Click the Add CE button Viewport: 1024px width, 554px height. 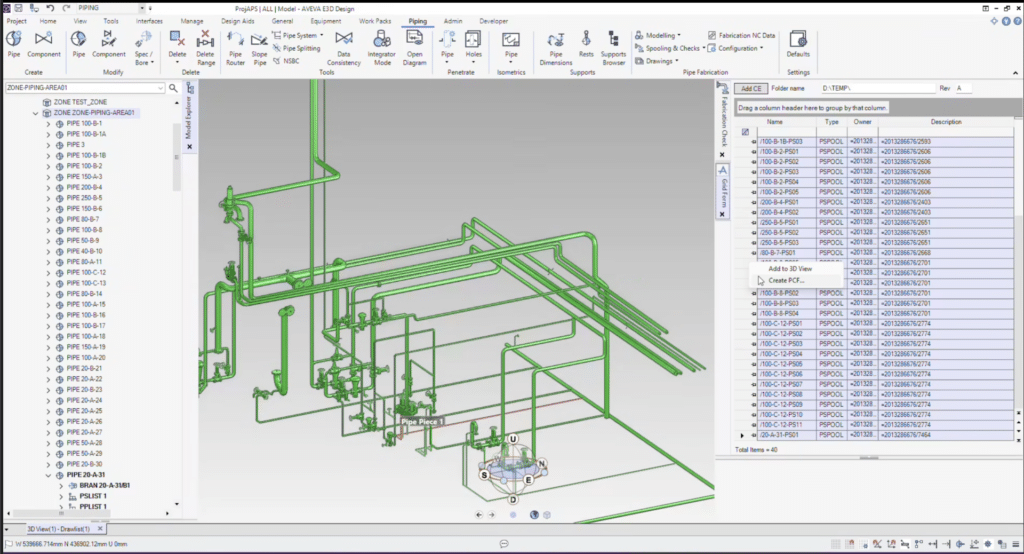tap(751, 88)
